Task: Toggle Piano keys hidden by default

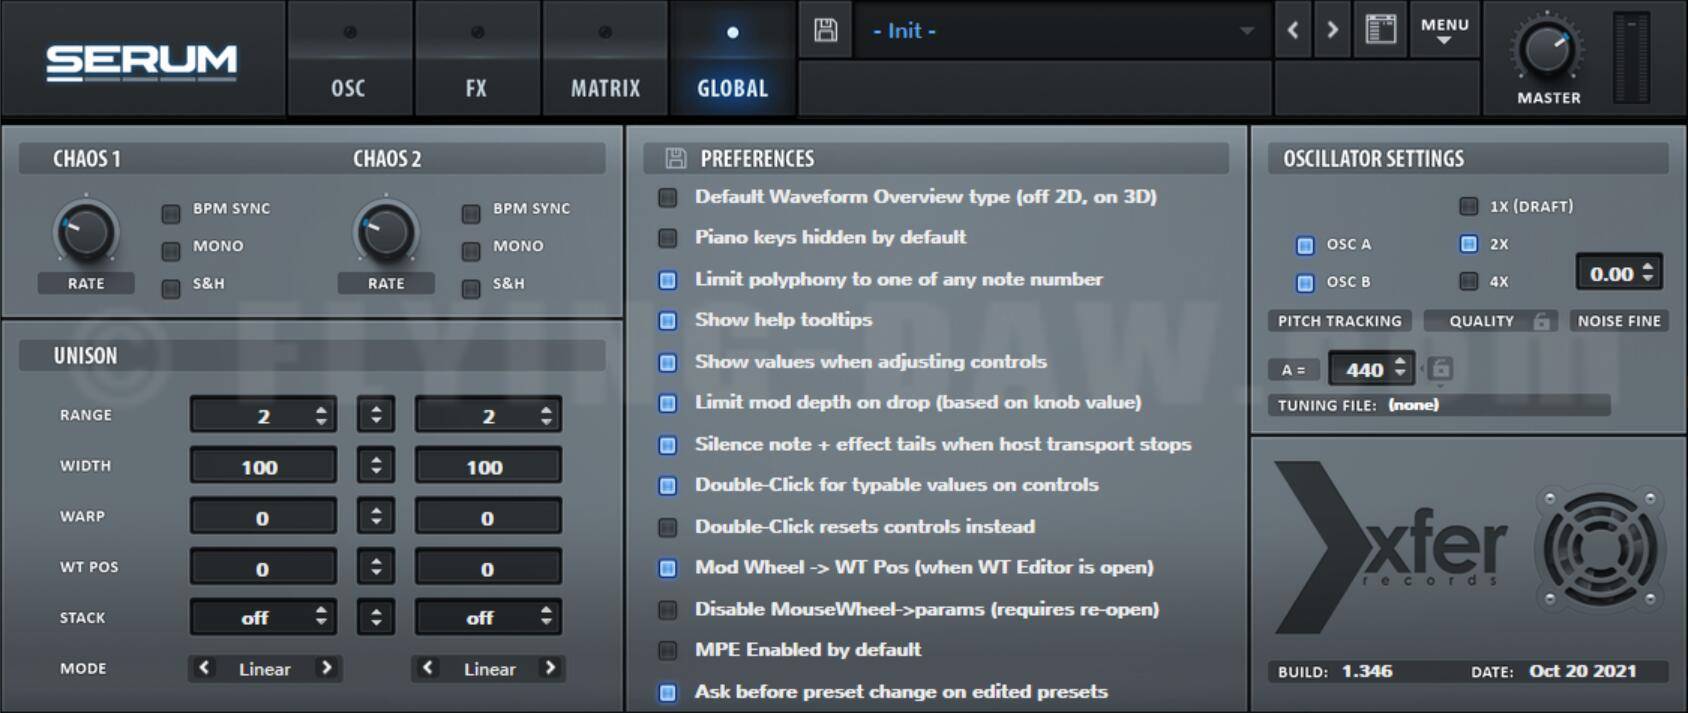Action: pyautogui.click(x=668, y=238)
